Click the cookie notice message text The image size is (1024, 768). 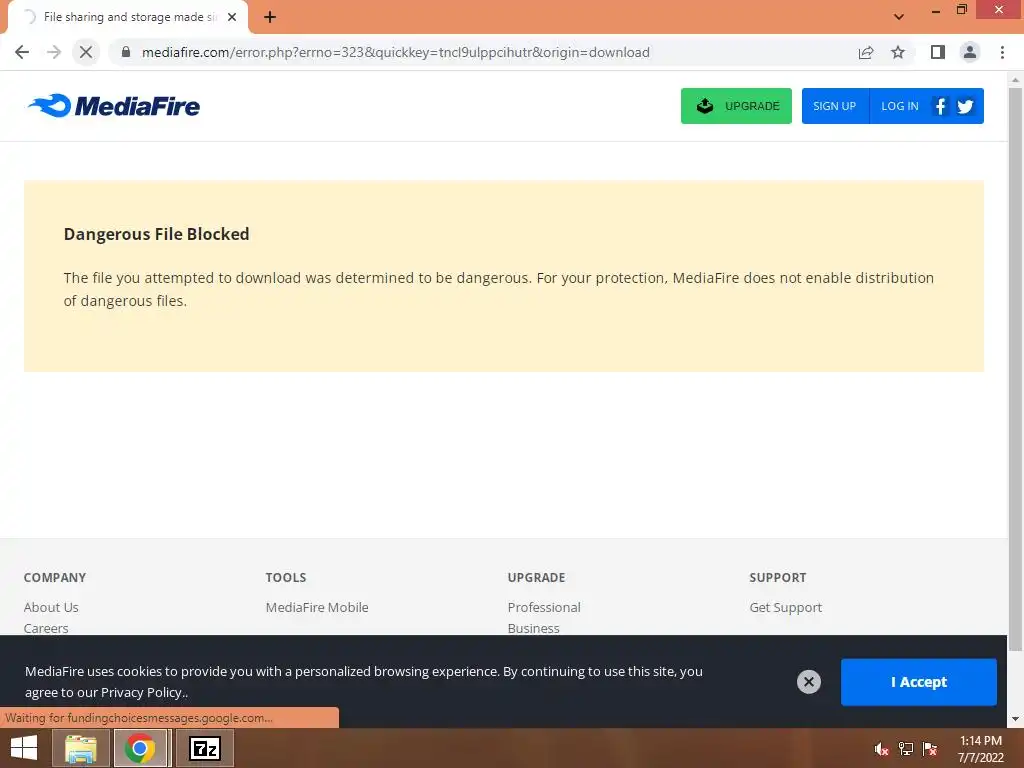coord(364,682)
